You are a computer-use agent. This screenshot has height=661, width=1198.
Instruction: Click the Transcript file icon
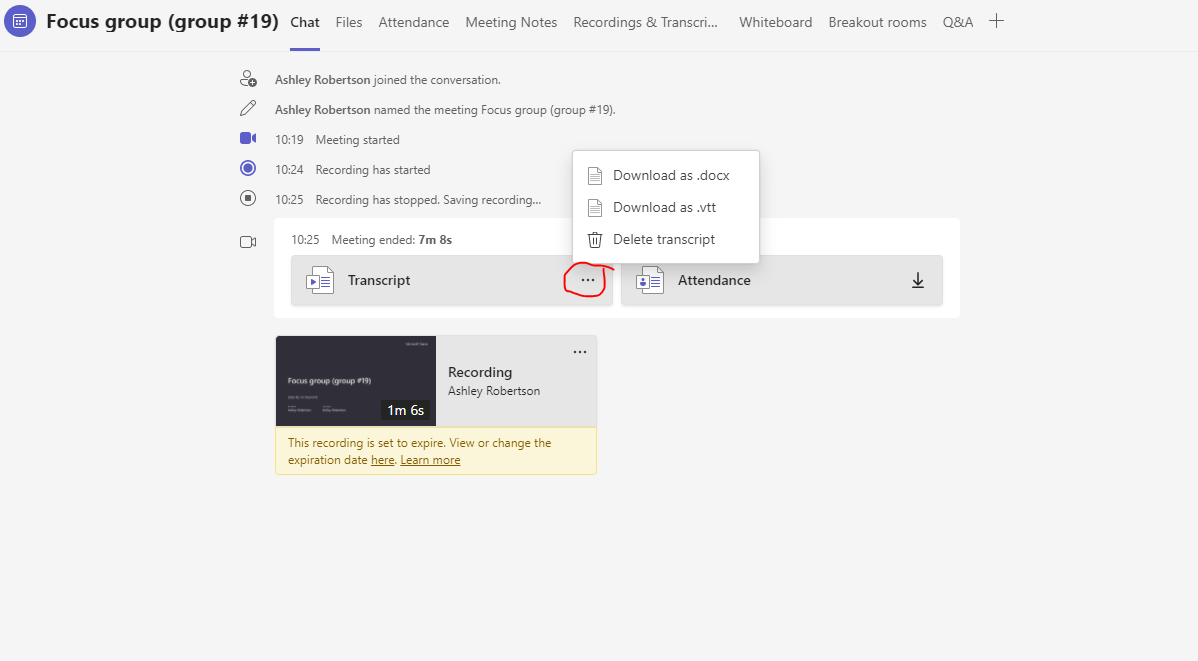point(320,281)
